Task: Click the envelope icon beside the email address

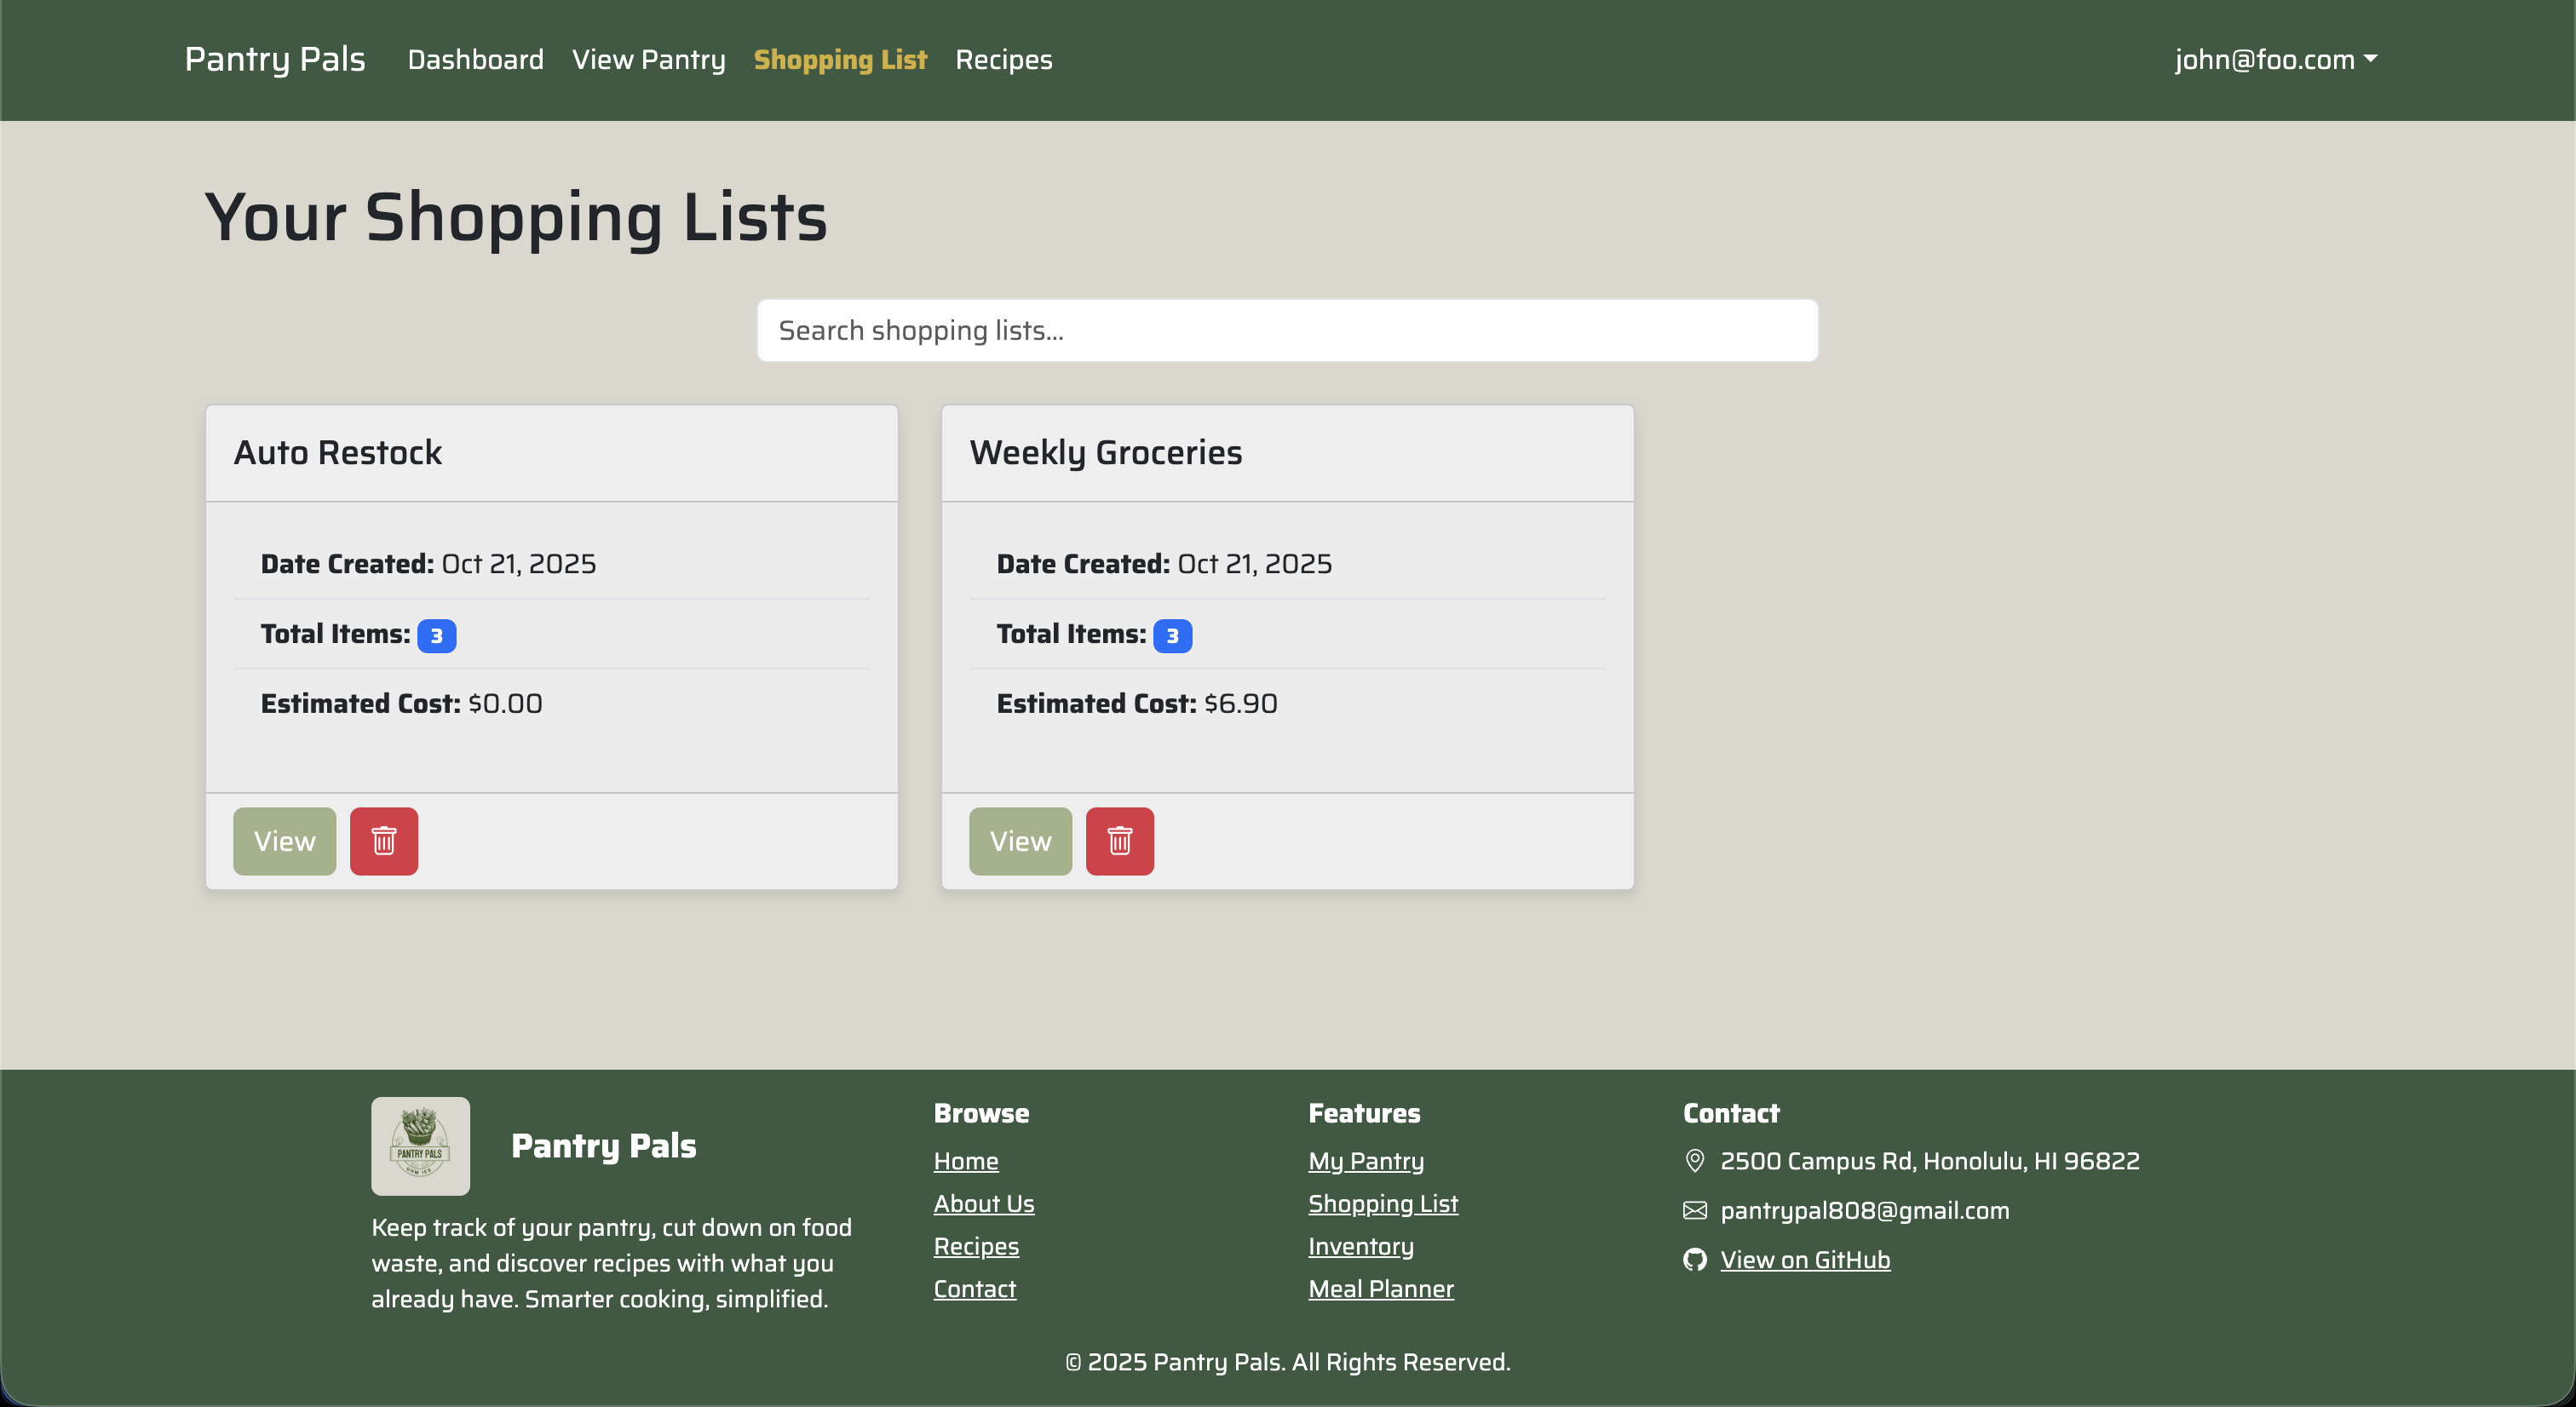Action: [x=1694, y=1210]
